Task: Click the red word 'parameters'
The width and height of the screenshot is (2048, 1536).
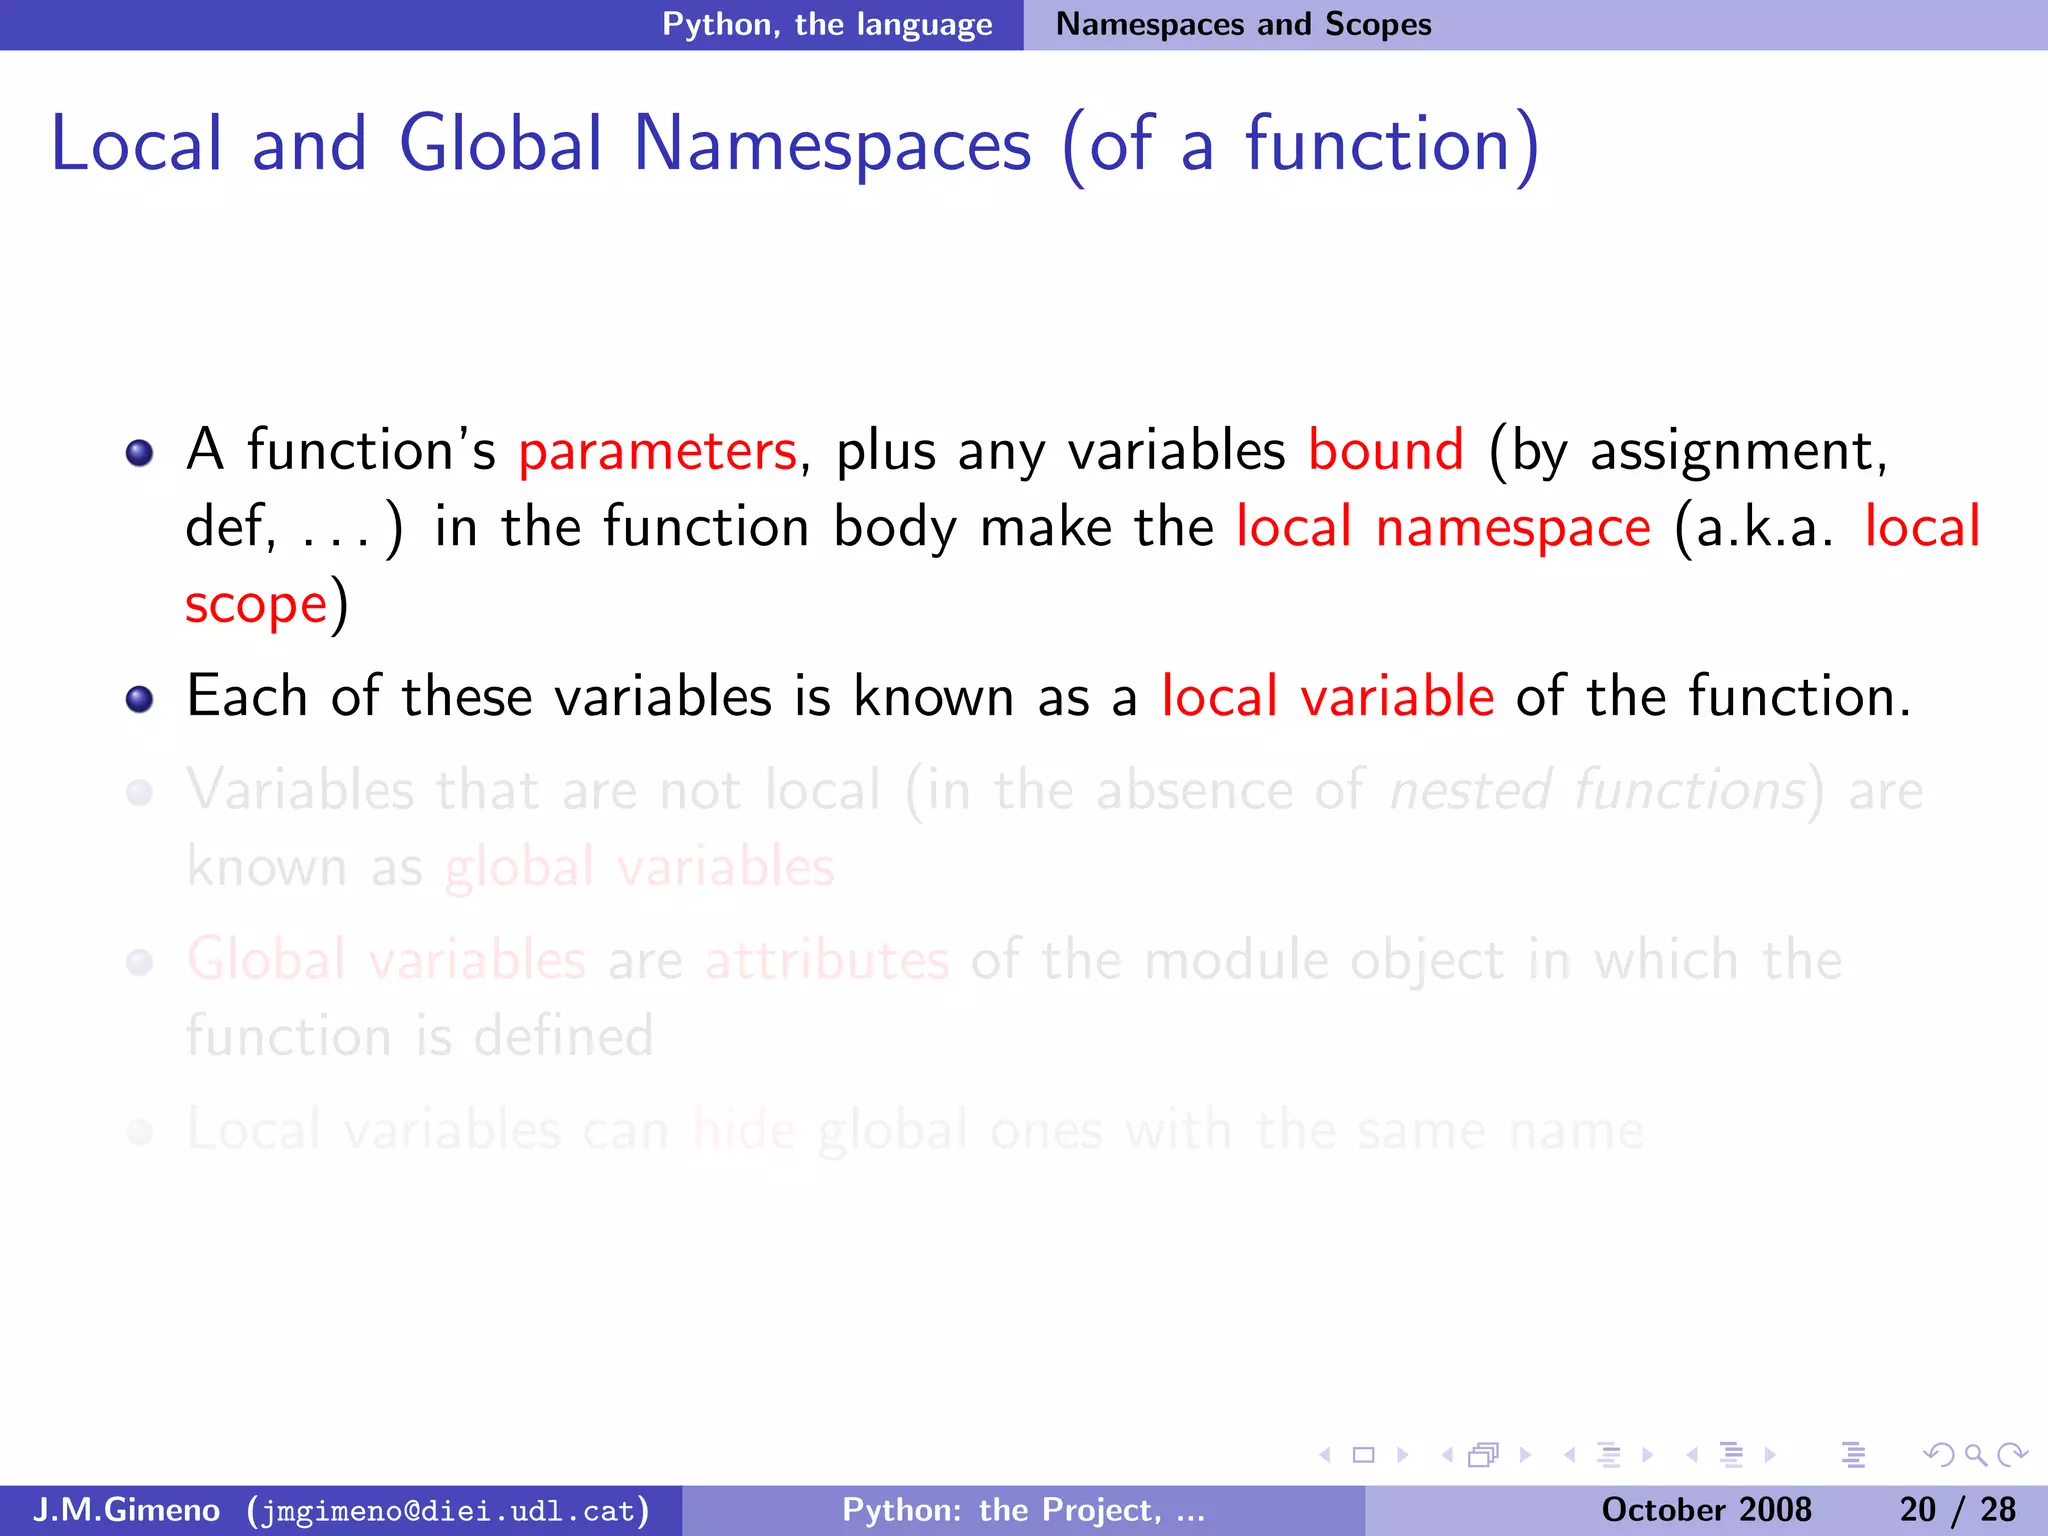Action: pyautogui.click(x=657, y=451)
